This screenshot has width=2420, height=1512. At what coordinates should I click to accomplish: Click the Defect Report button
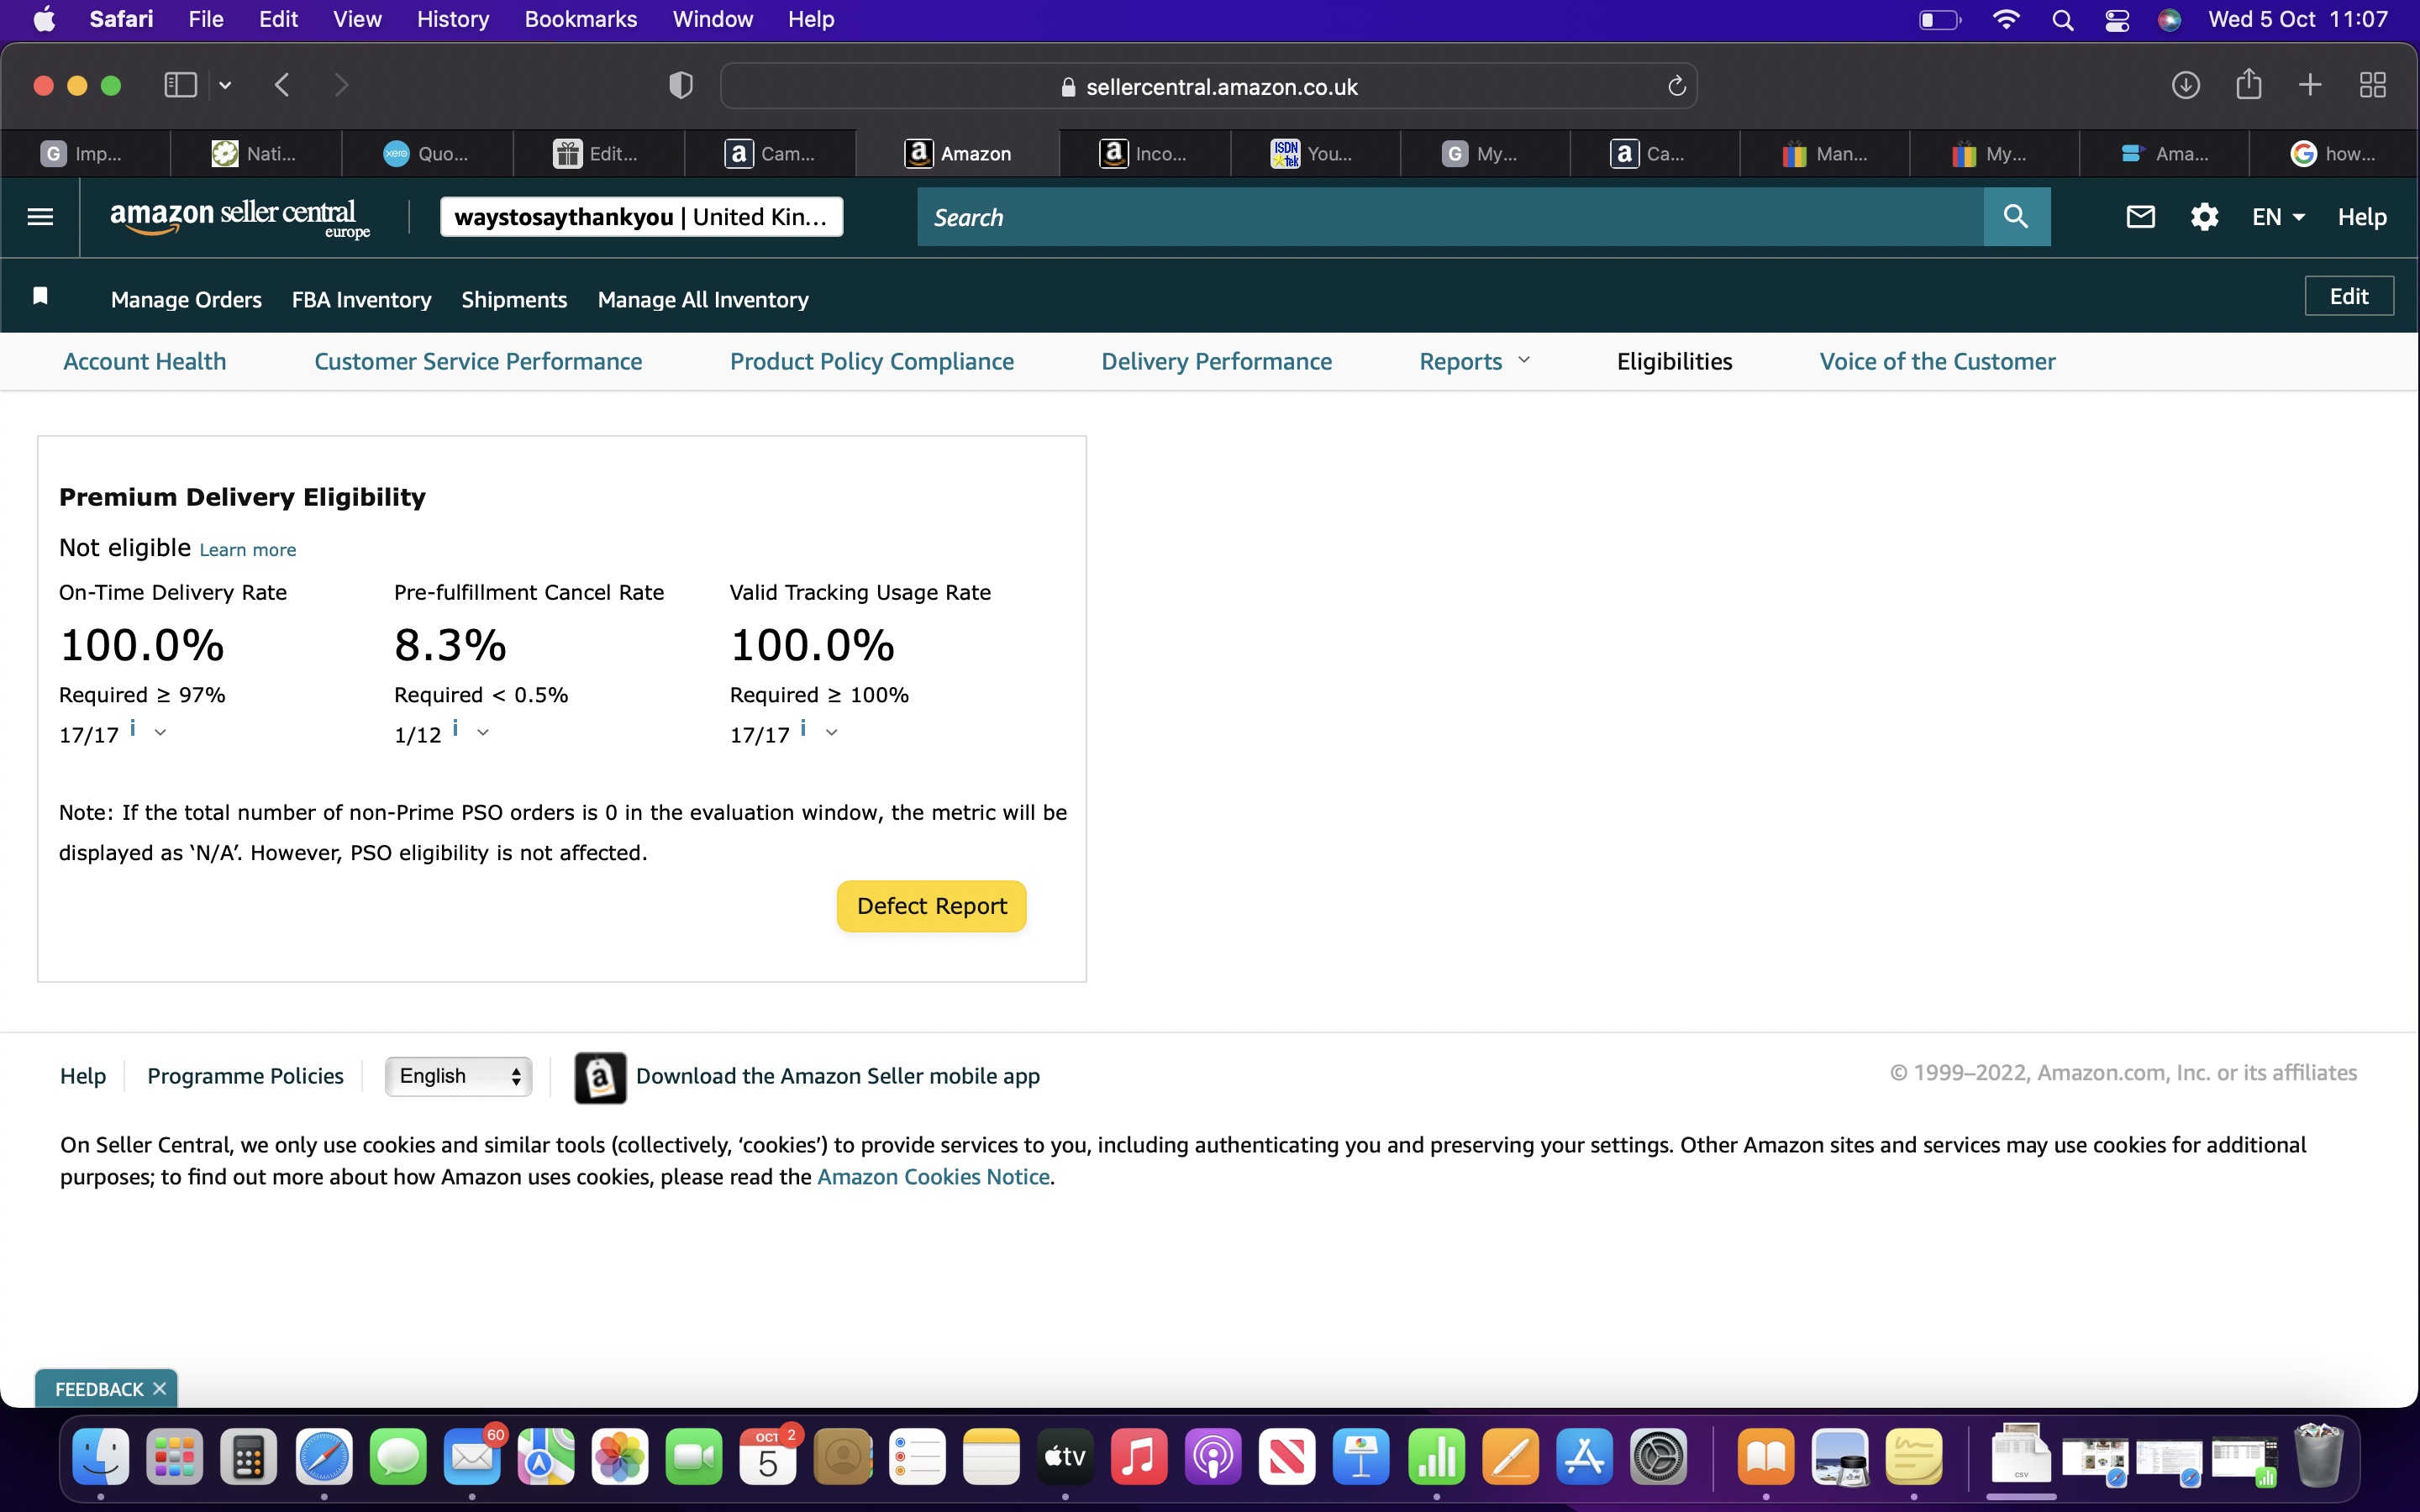pos(931,906)
